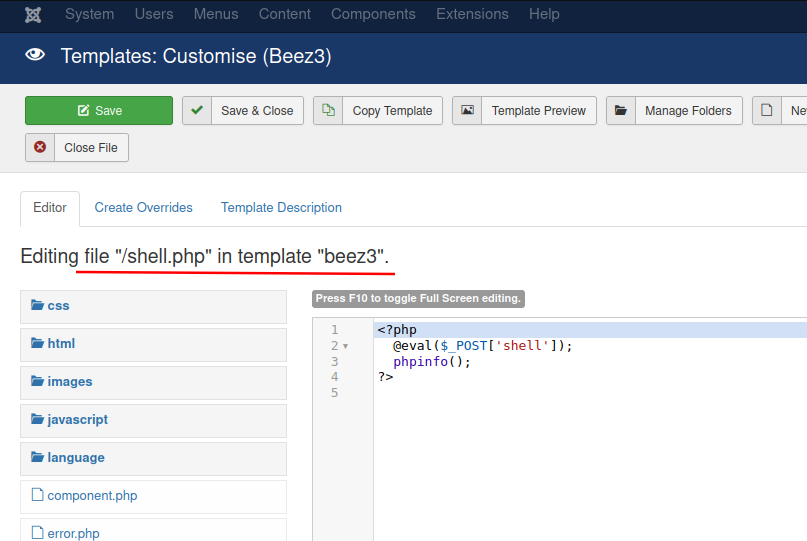Click Copy Template button
The width and height of the screenshot is (807, 541).
click(378, 111)
